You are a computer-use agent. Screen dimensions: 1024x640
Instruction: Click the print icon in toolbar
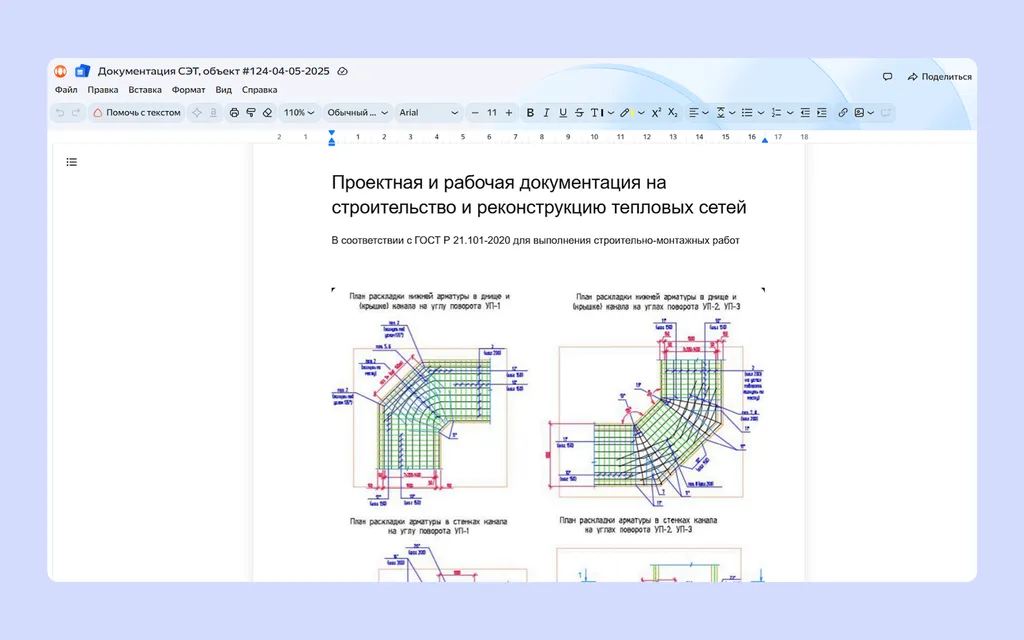pos(234,112)
